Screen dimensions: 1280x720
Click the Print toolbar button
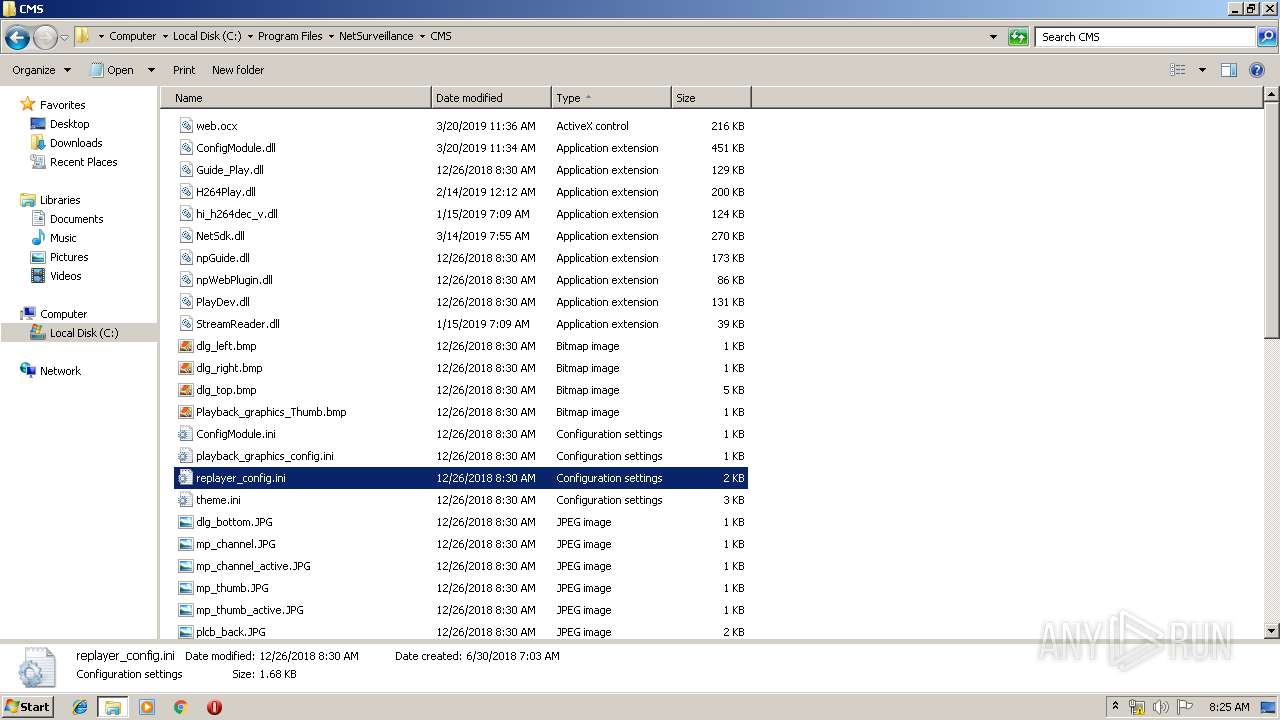tap(184, 70)
